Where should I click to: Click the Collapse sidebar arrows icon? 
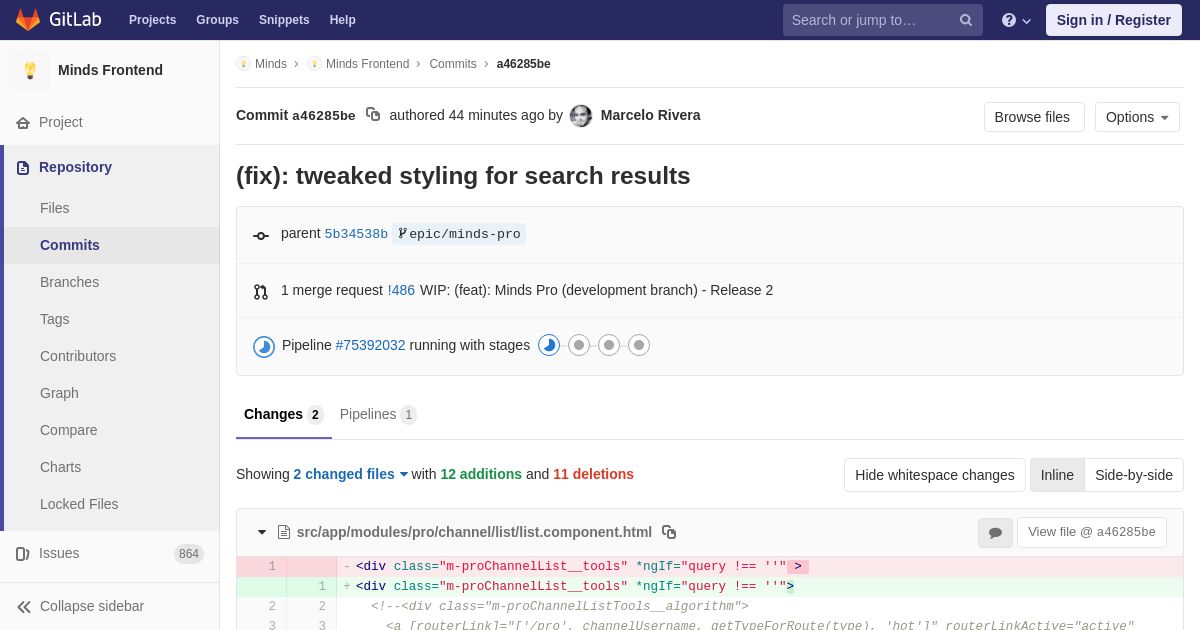coord(24,607)
